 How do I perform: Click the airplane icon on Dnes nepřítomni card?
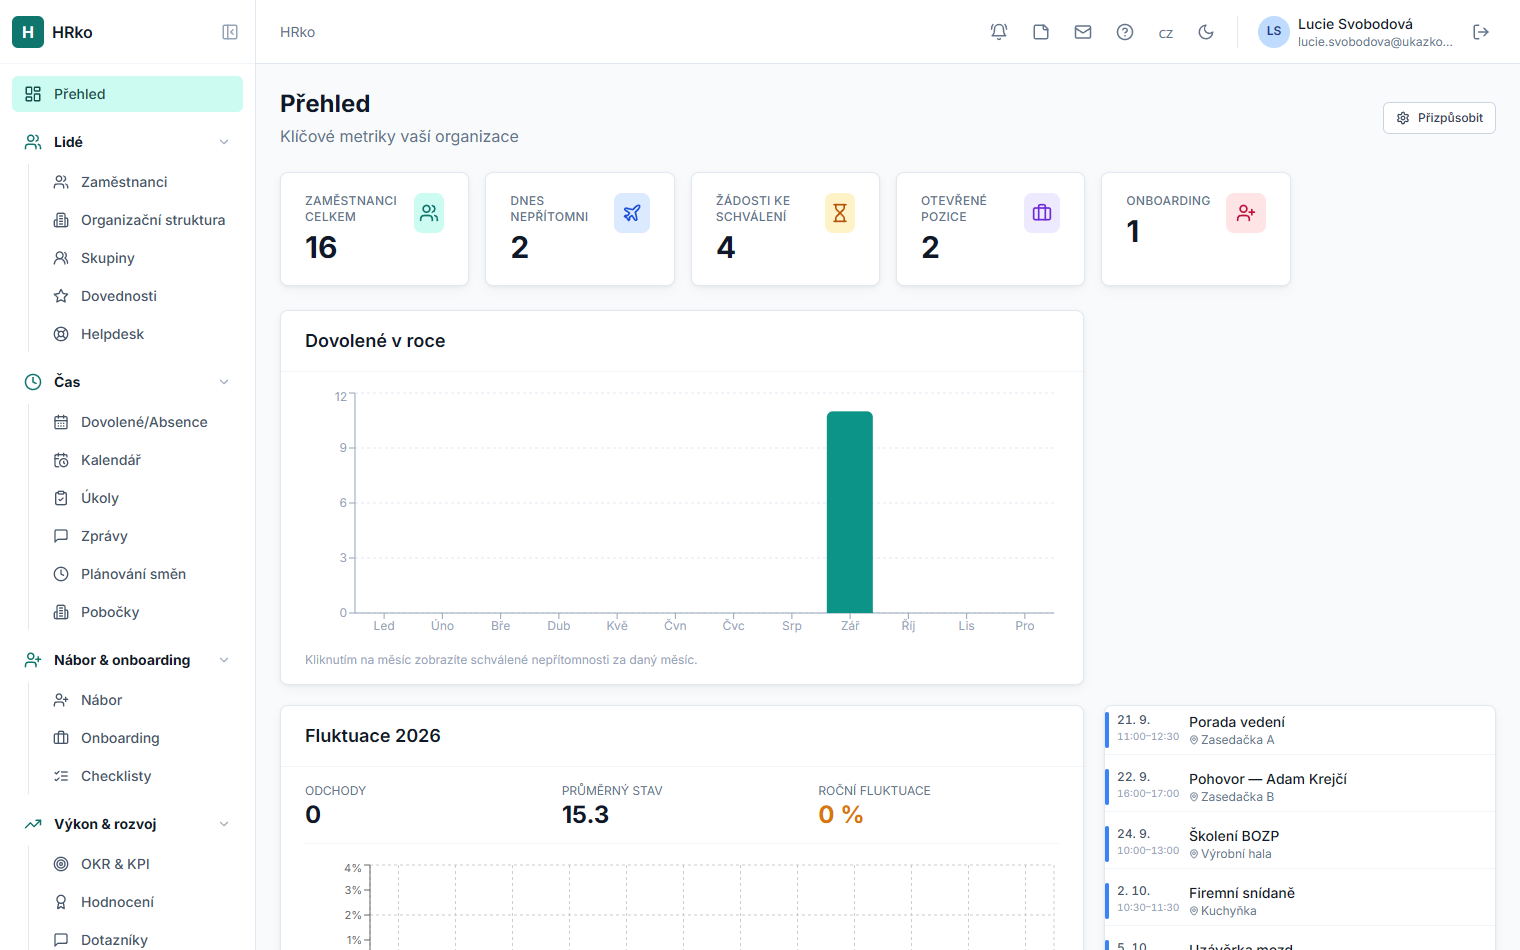pyautogui.click(x=632, y=213)
